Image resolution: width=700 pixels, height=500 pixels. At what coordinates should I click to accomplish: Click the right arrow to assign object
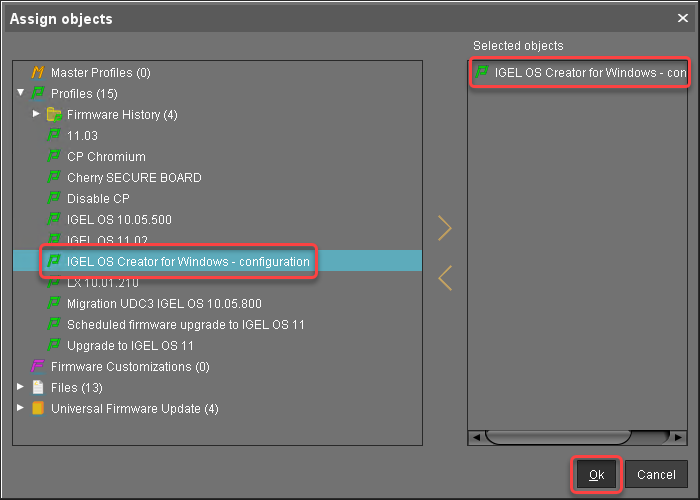coord(445,229)
